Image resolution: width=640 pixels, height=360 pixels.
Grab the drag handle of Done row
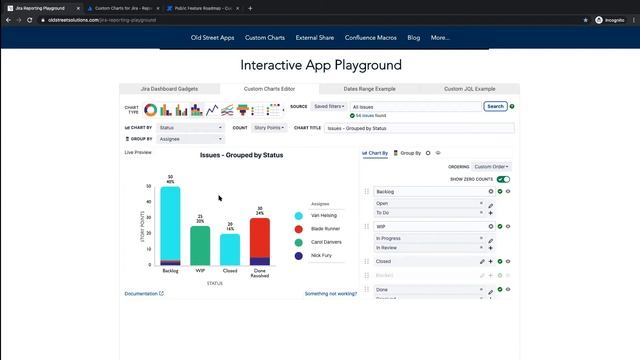367,289
